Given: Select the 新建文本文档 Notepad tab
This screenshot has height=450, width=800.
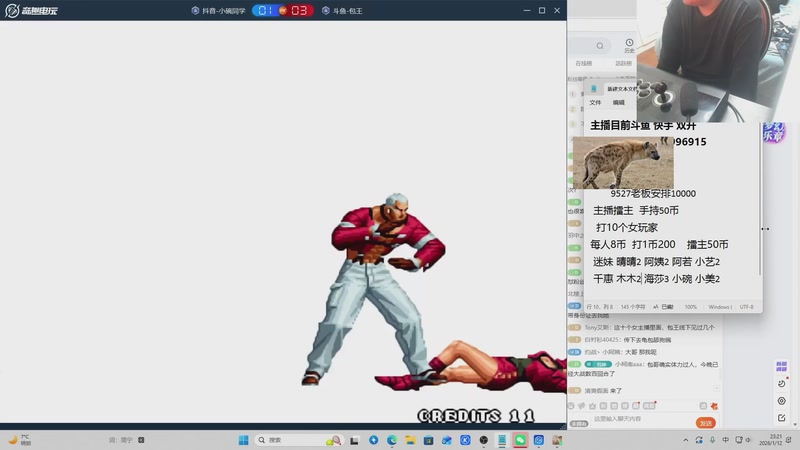Looking at the screenshot, I should 621,89.
